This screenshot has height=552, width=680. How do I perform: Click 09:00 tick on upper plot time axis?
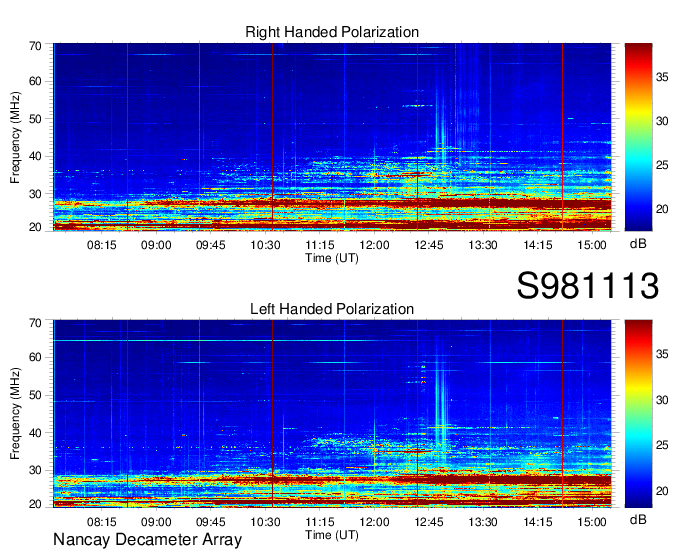click(x=156, y=245)
